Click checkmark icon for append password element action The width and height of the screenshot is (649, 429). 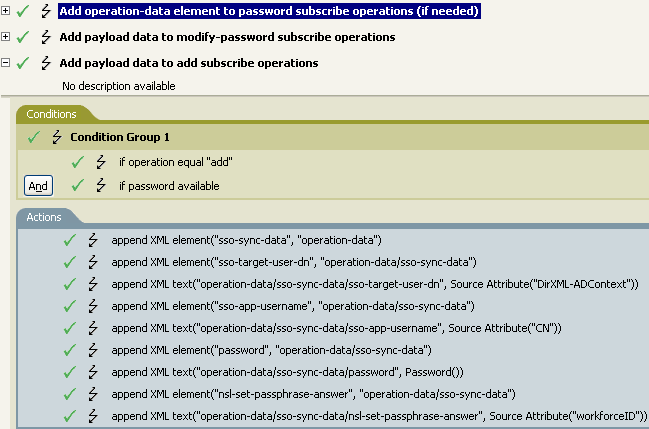click(x=70, y=350)
